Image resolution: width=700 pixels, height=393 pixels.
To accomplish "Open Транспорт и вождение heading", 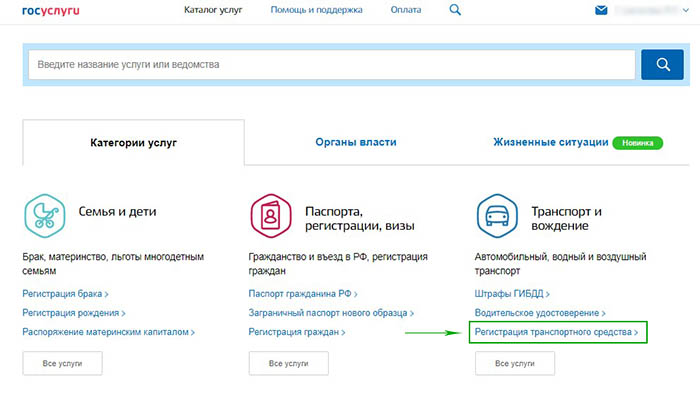I will (x=567, y=218).
